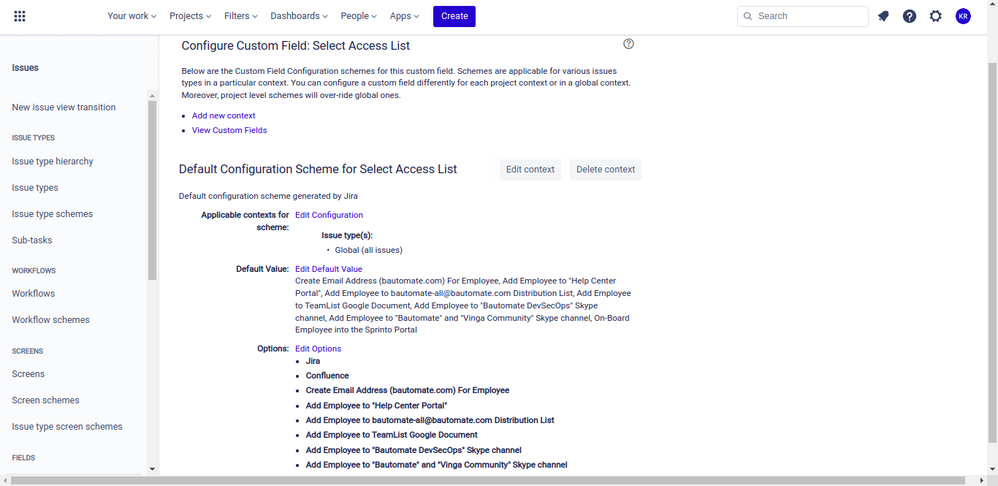Image resolution: width=998 pixels, height=486 pixels.
Task: Open Issue type screen schemes in sidebar
Action: 67,427
